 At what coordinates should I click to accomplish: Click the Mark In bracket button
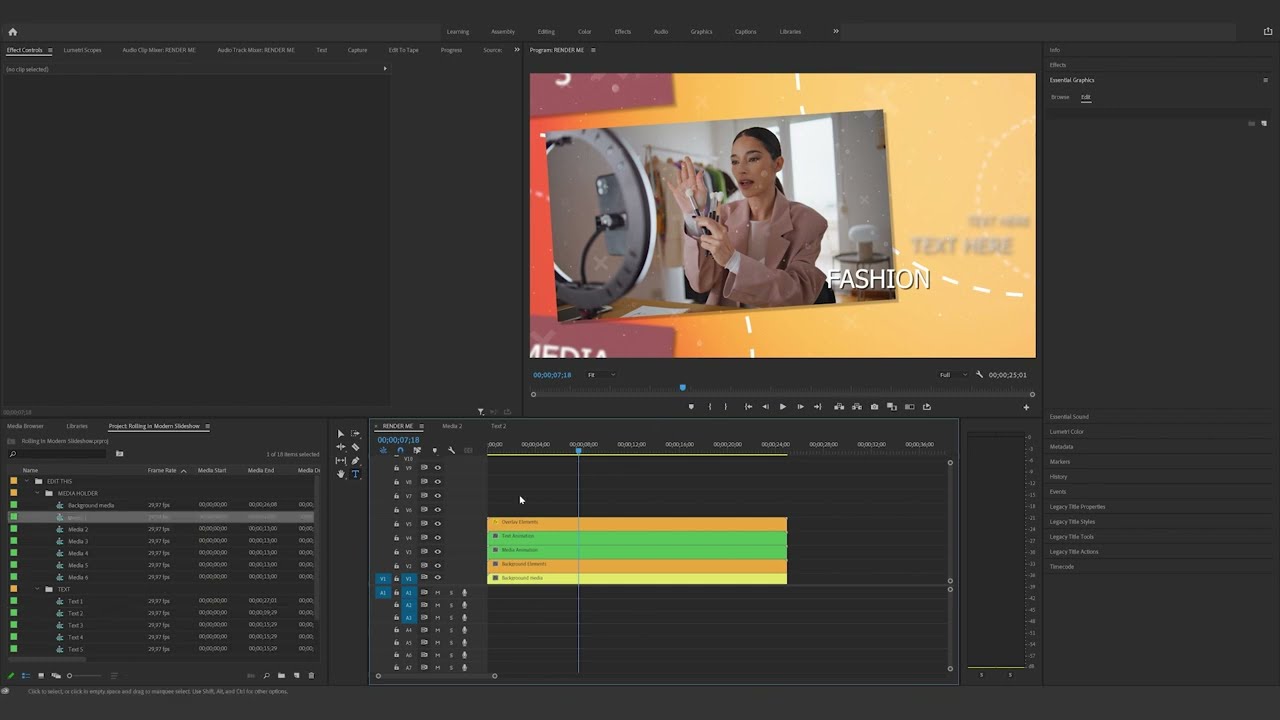pos(710,407)
